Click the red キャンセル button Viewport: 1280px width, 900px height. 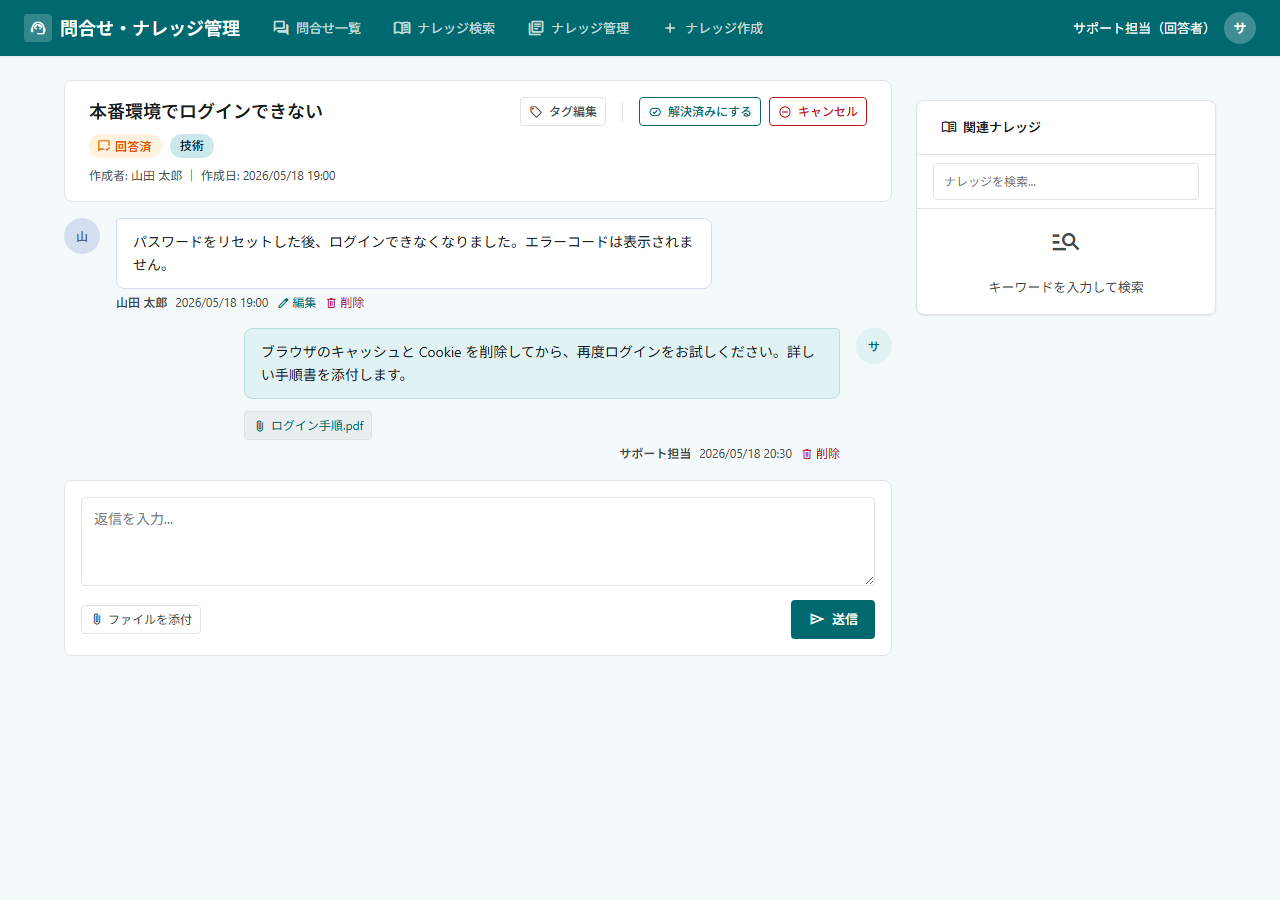(x=818, y=112)
